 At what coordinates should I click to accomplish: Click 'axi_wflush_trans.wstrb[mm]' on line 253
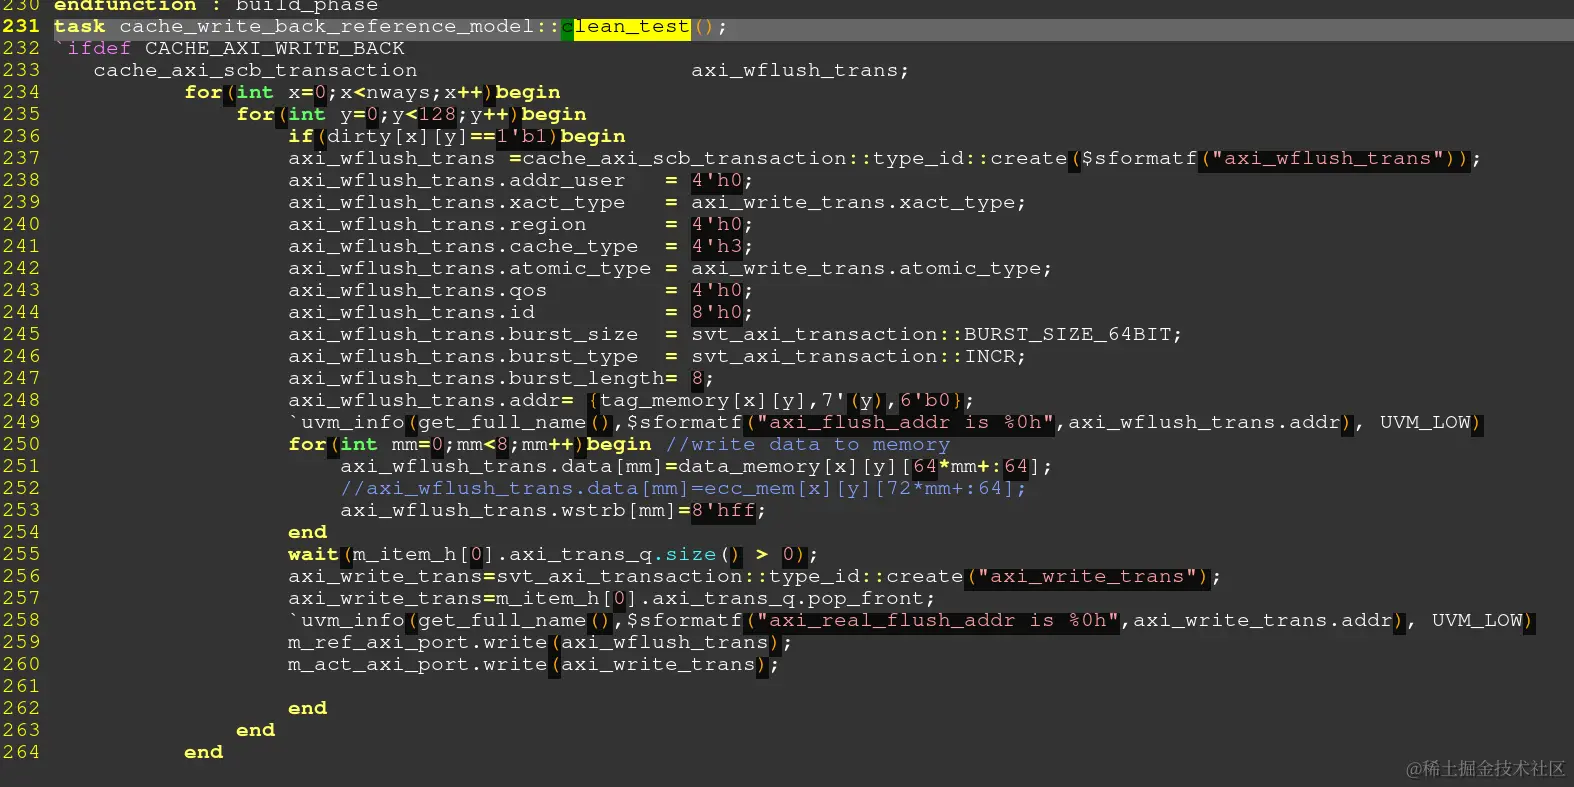point(509,510)
